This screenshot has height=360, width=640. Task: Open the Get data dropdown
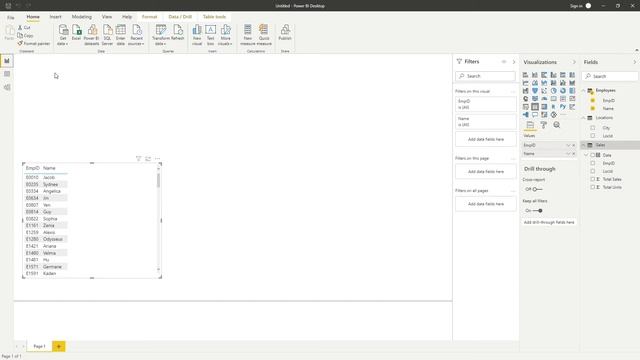(x=63, y=35)
